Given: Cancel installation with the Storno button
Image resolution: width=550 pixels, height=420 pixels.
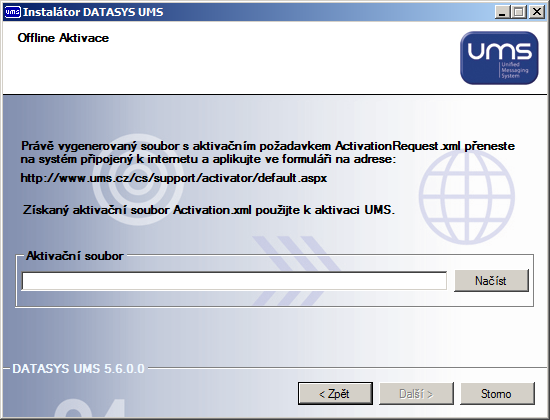Looking at the screenshot, I should (497, 394).
